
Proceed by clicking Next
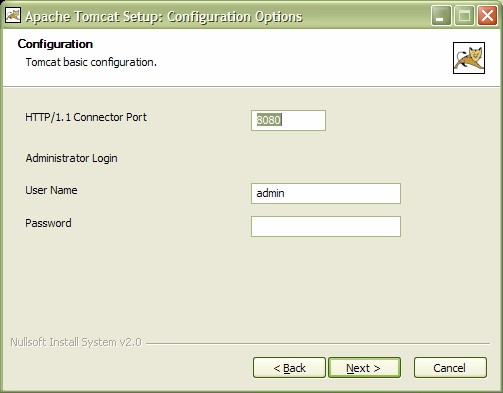coord(364,368)
